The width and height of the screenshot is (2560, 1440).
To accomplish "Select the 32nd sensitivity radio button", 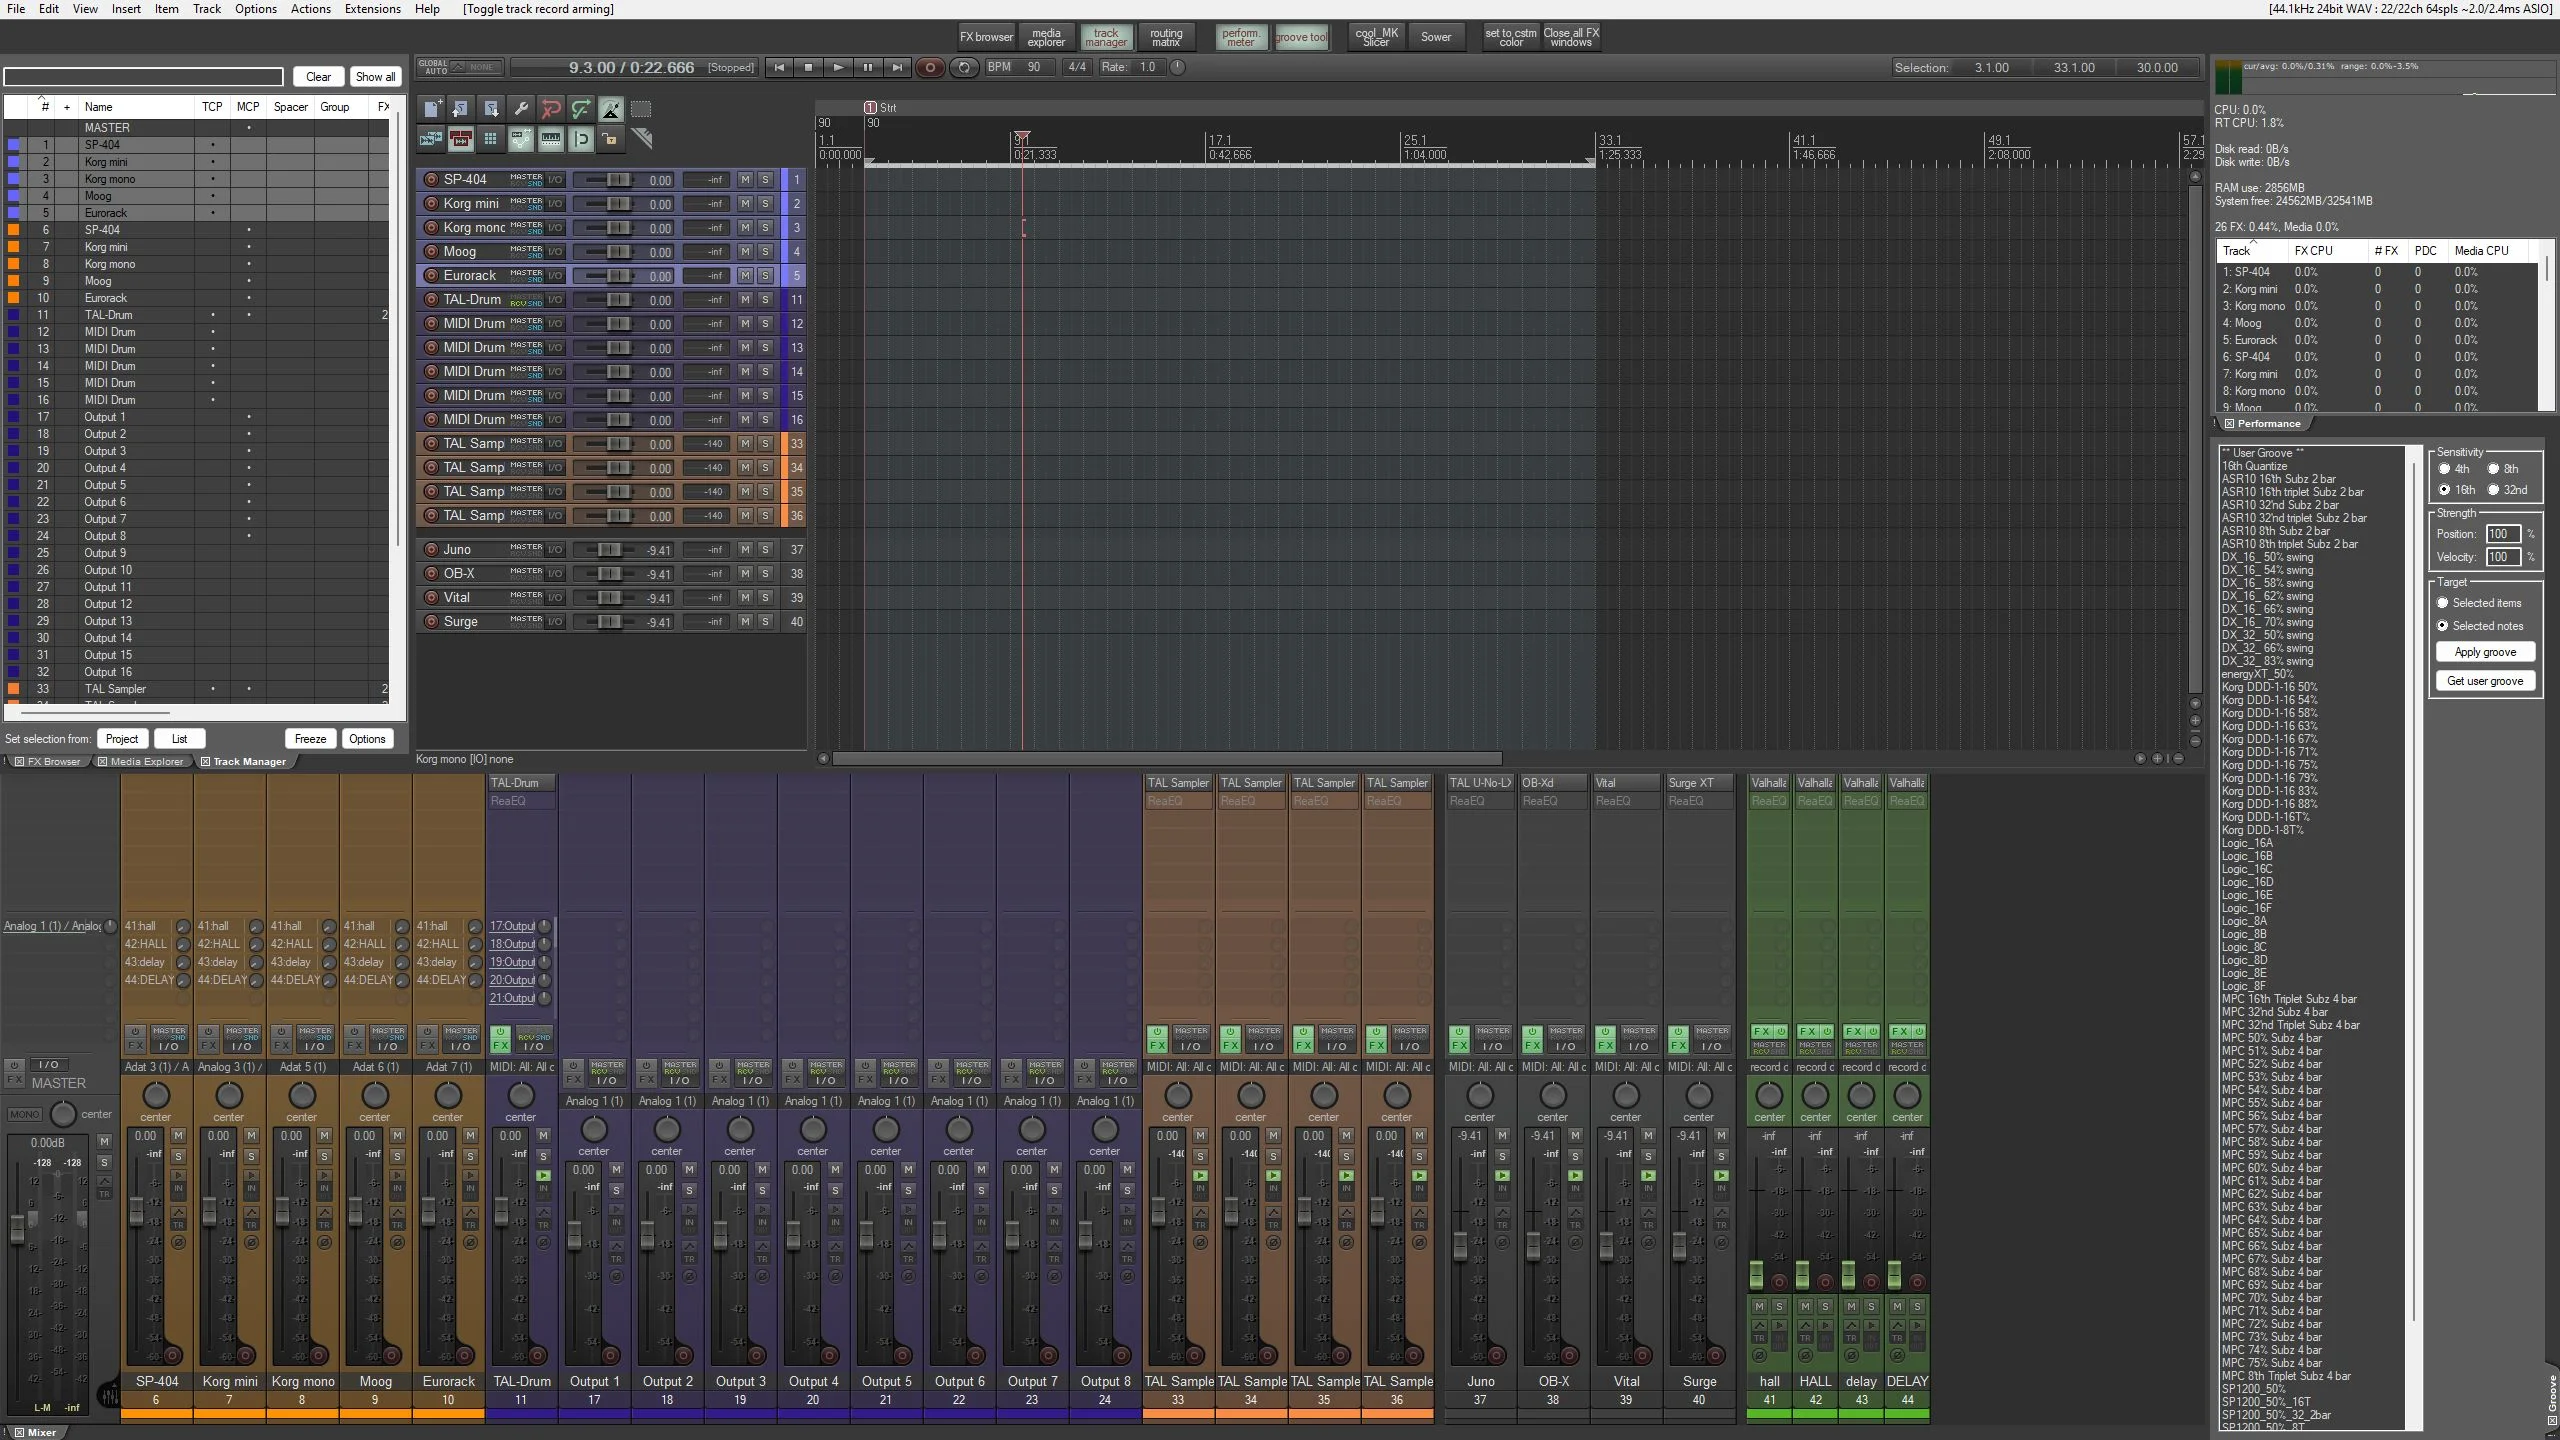I will [2493, 490].
